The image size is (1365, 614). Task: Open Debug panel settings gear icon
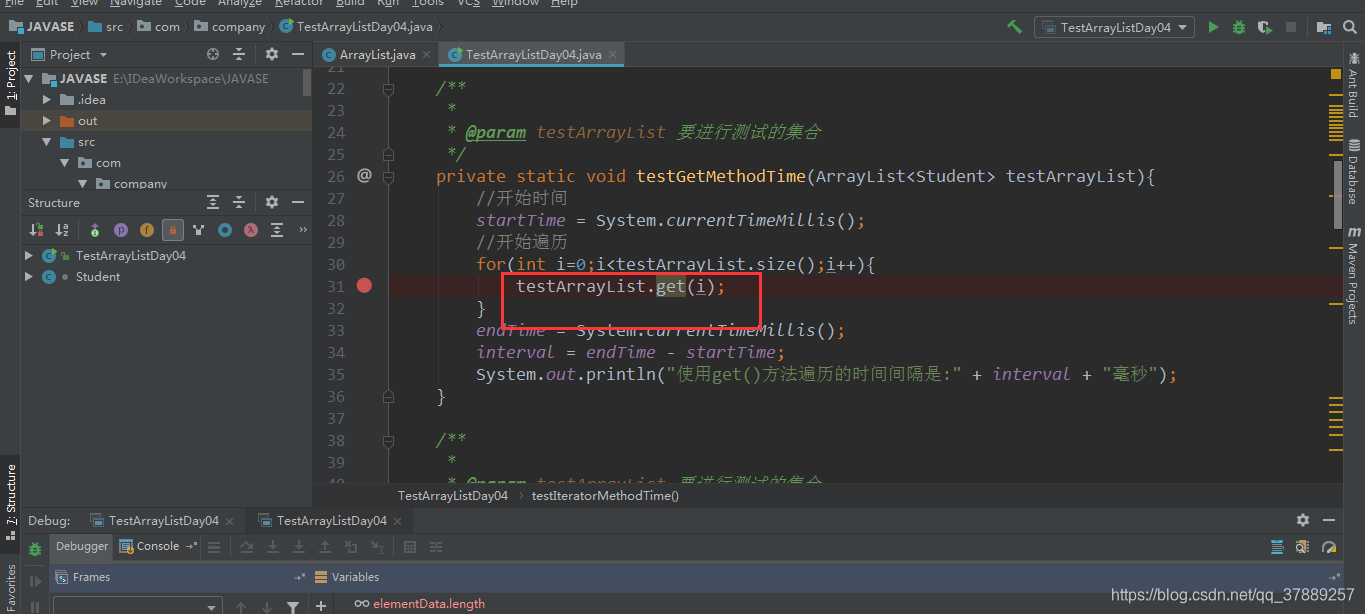point(1303,520)
